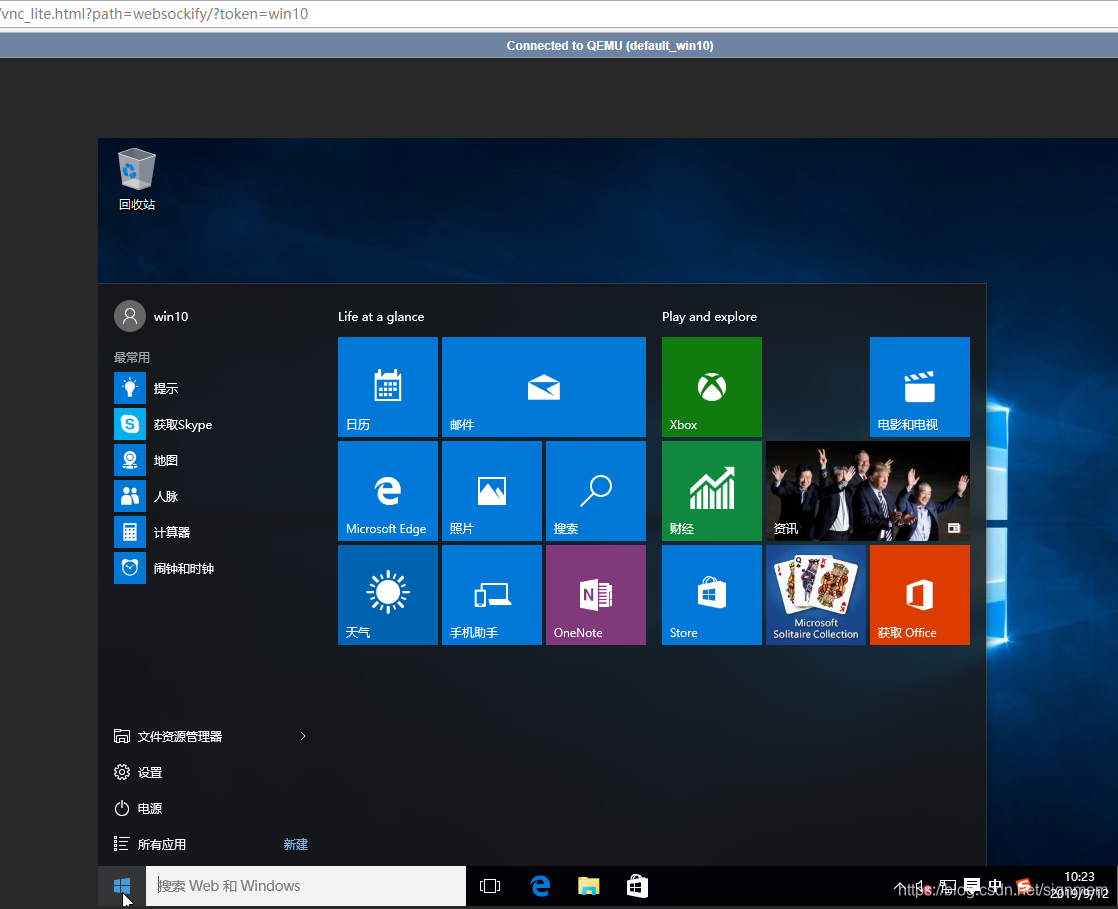Open the Store tile in Start menu
Image resolution: width=1118 pixels, height=909 pixels.
pyautogui.click(x=712, y=595)
